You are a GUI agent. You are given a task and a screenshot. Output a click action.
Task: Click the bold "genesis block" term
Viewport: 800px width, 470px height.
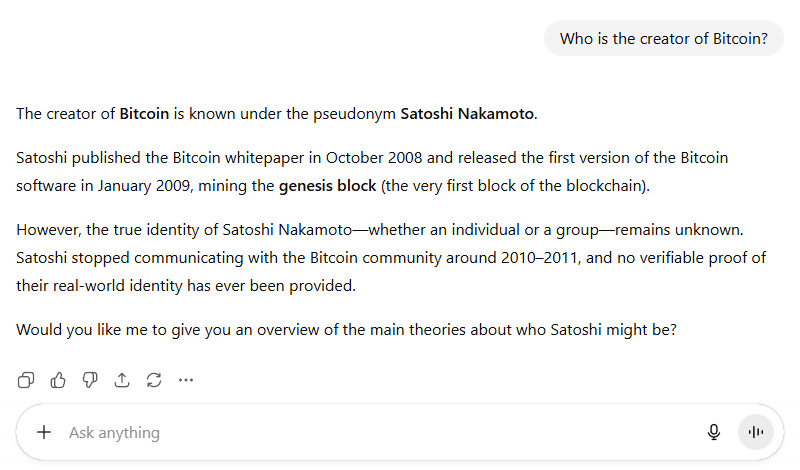click(x=328, y=186)
